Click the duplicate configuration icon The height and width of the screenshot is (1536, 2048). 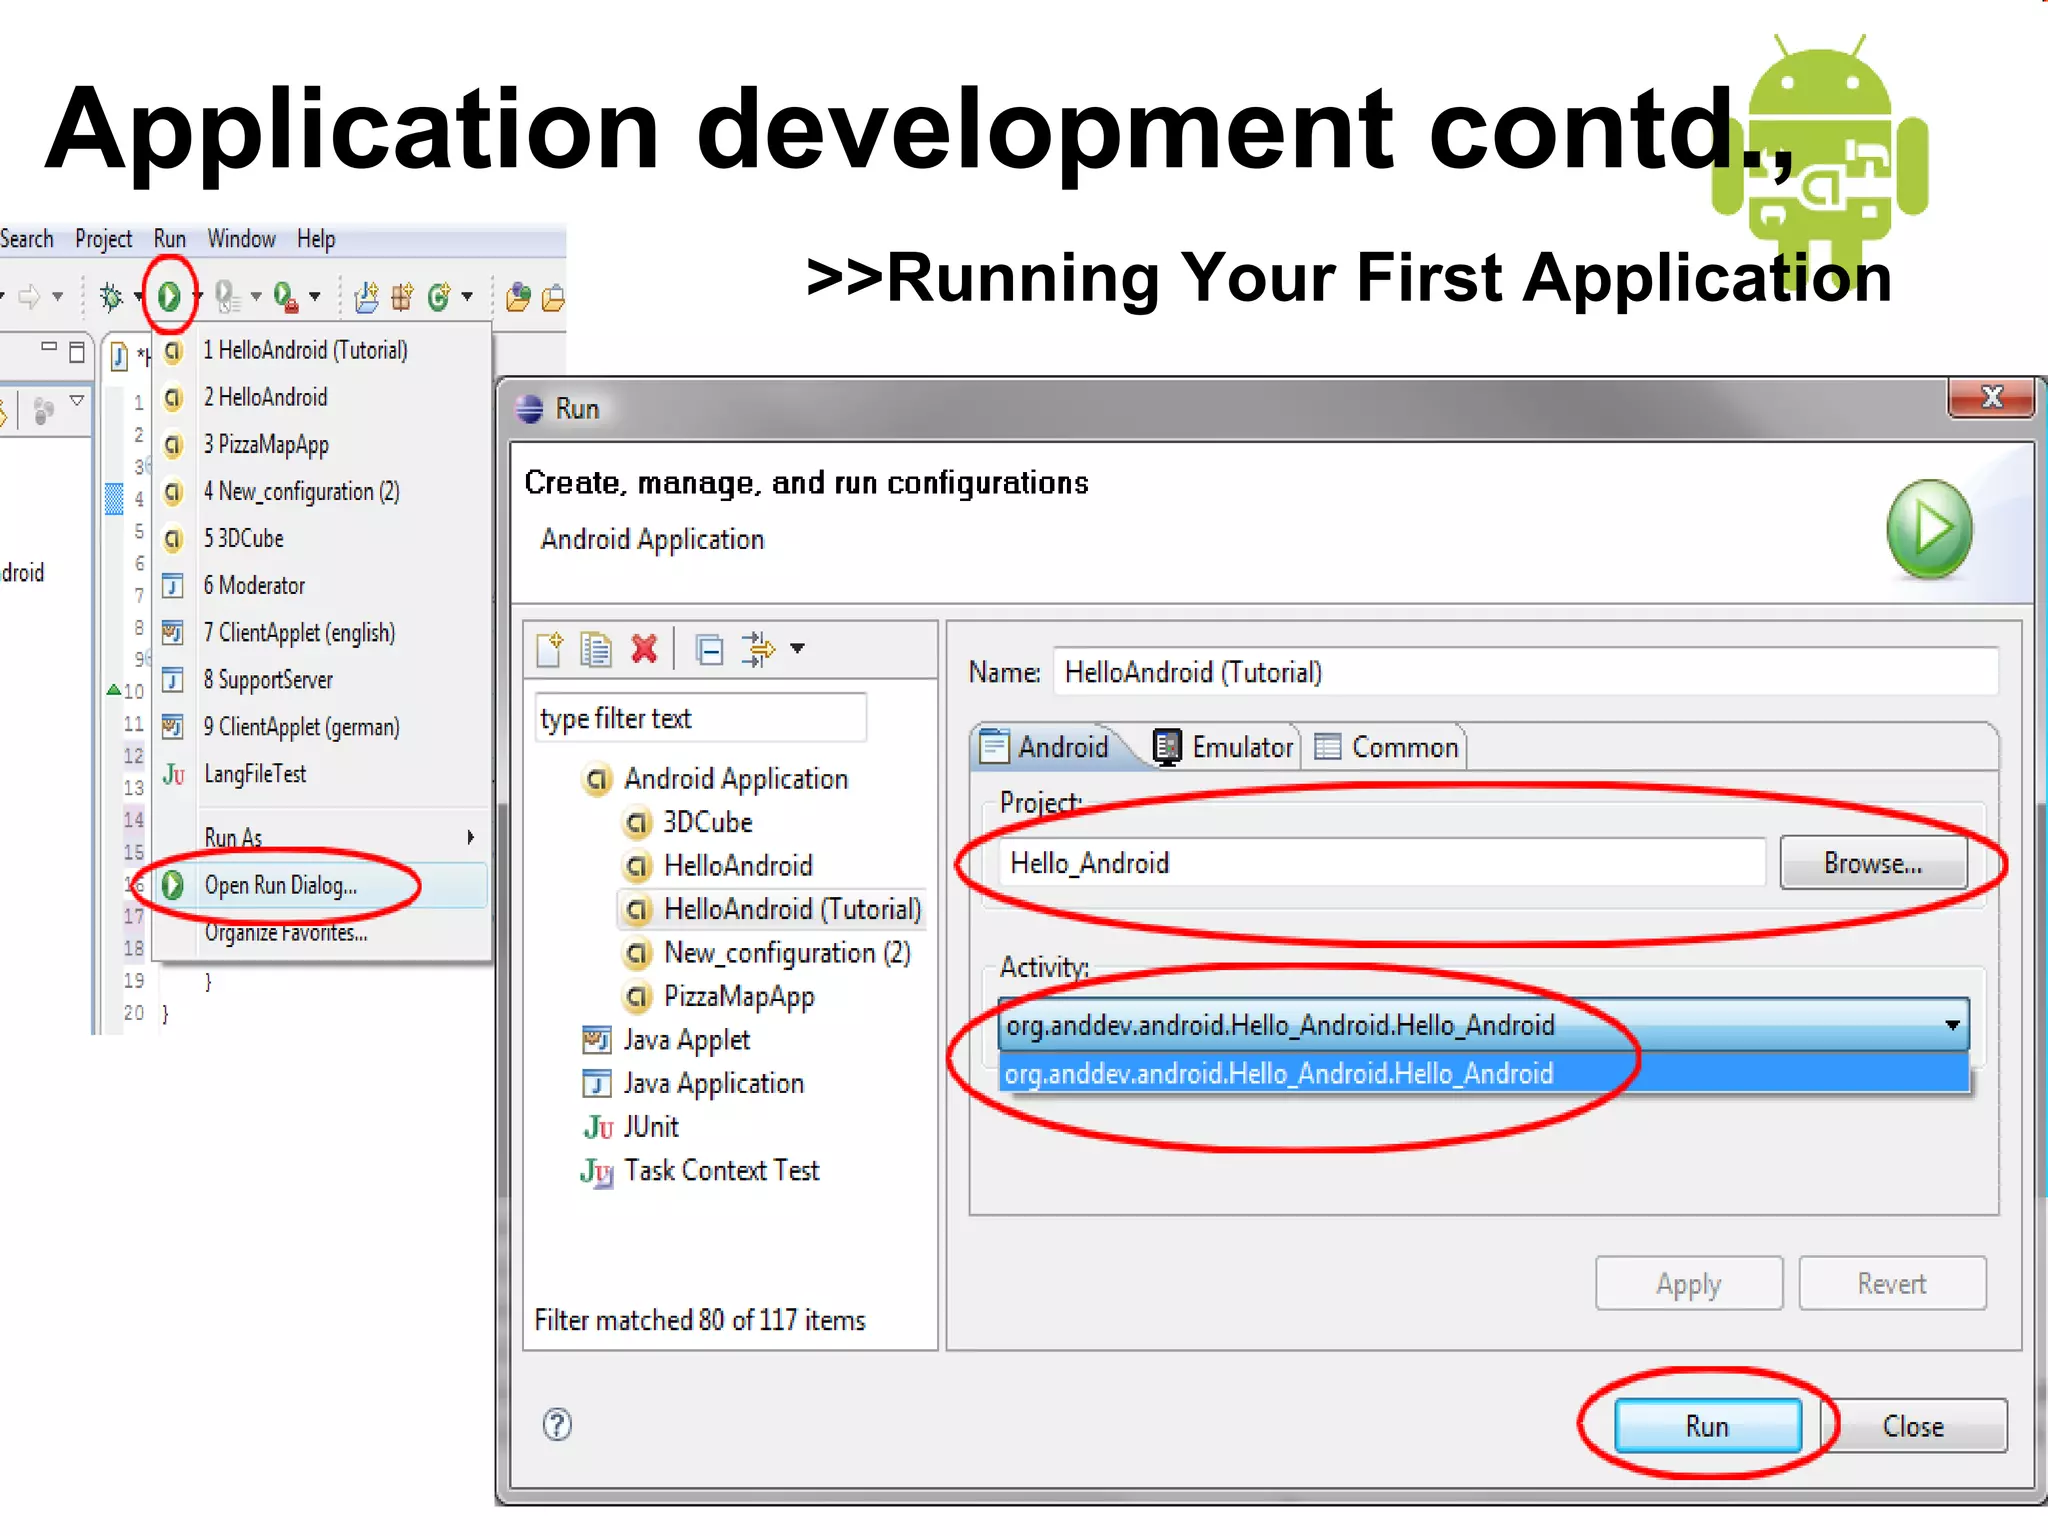(x=596, y=649)
